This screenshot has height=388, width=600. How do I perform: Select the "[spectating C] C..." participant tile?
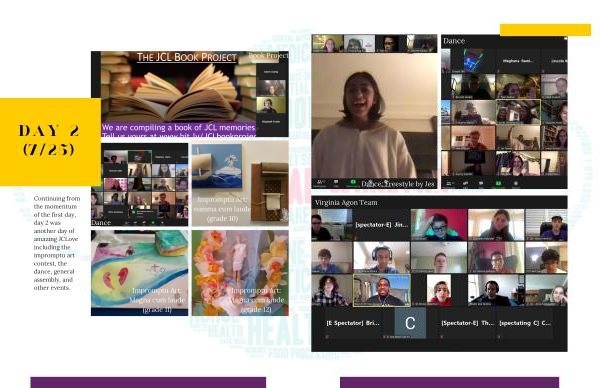(x=525, y=323)
